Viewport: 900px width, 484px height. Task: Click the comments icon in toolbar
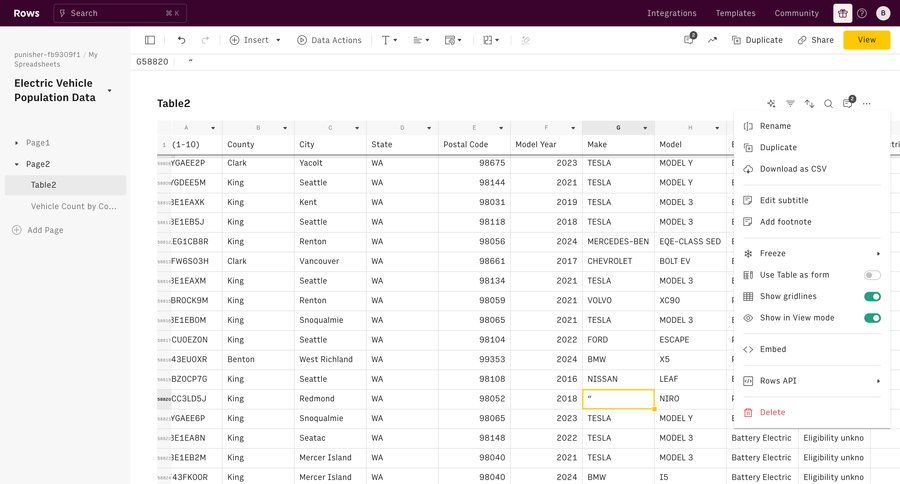click(x=689, y=40)
